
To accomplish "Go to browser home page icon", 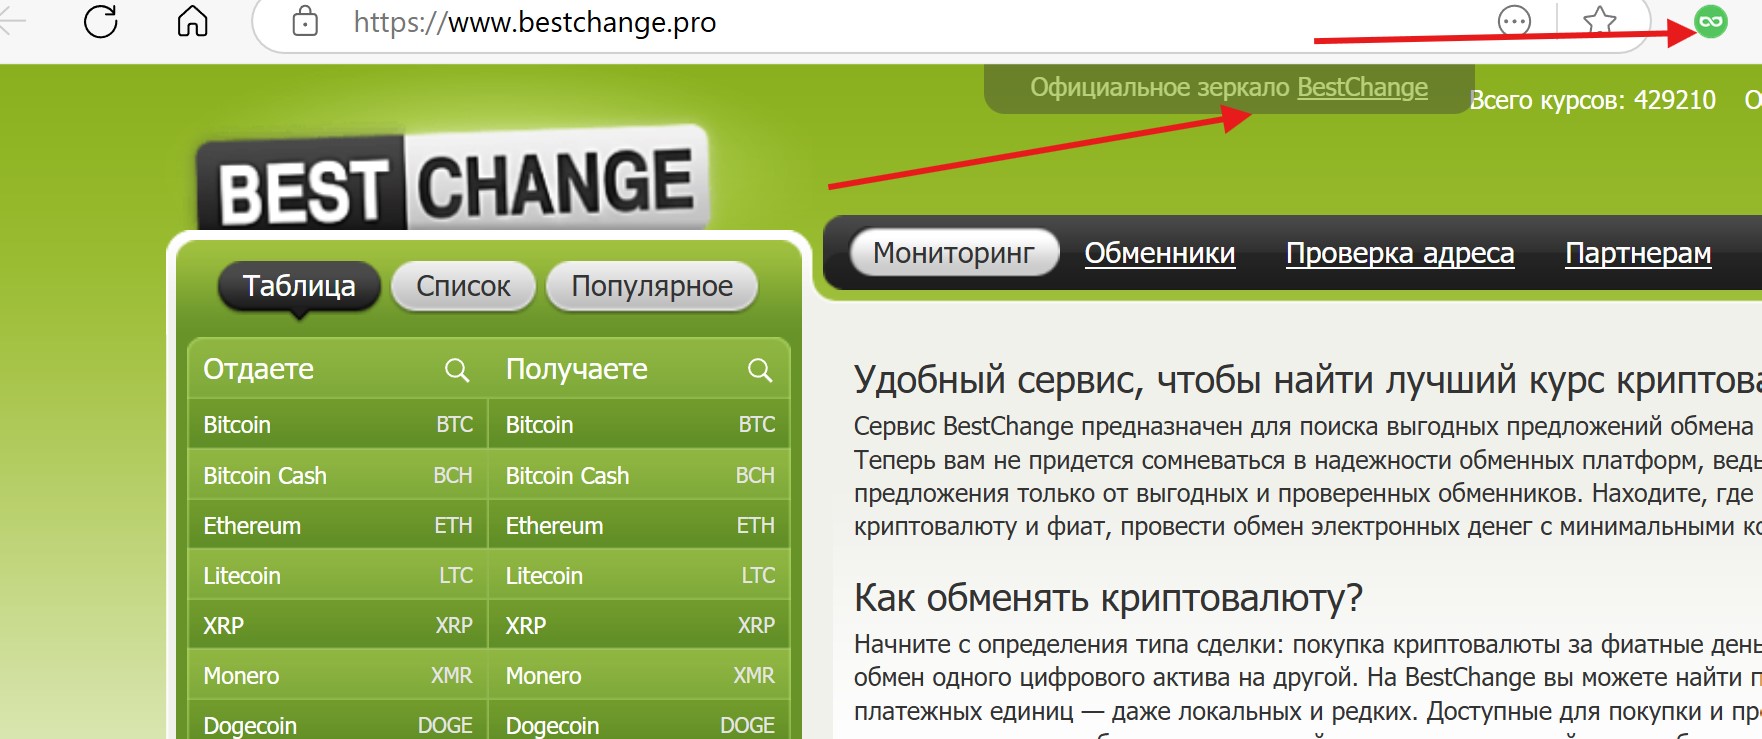I will click(192, 21).
